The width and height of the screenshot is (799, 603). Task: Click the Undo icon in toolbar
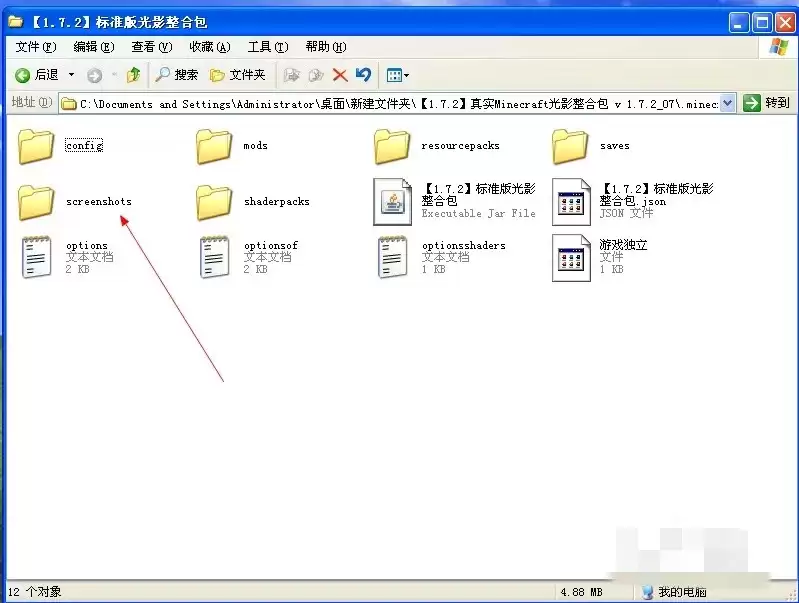[x=363, y=75]
